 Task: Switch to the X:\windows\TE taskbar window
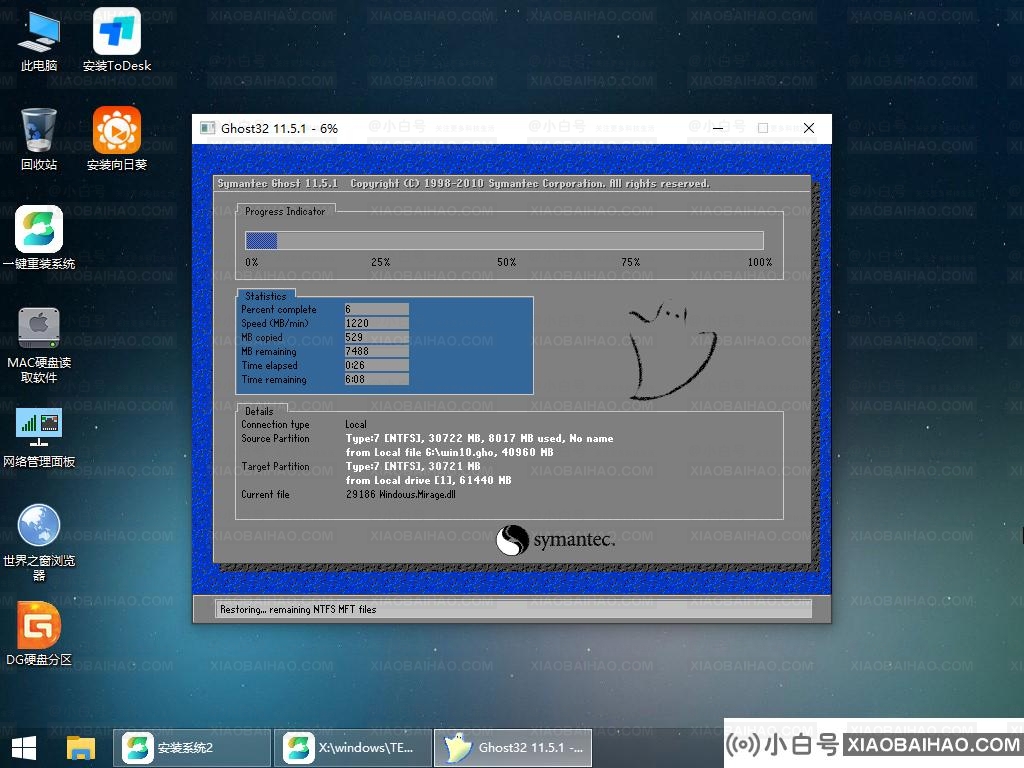353,747
